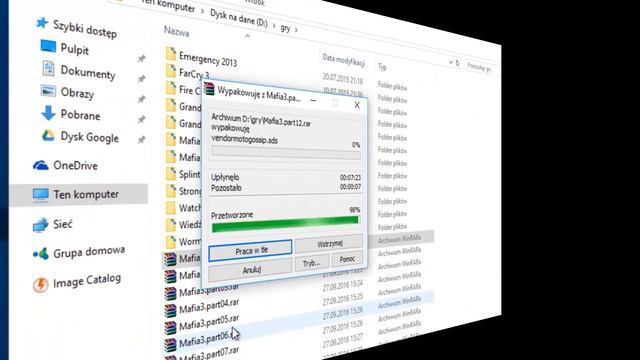The height and width of the screenshot is (360, 640).
Task: Sort by Nazwa column header
Action: coord(176,31)
